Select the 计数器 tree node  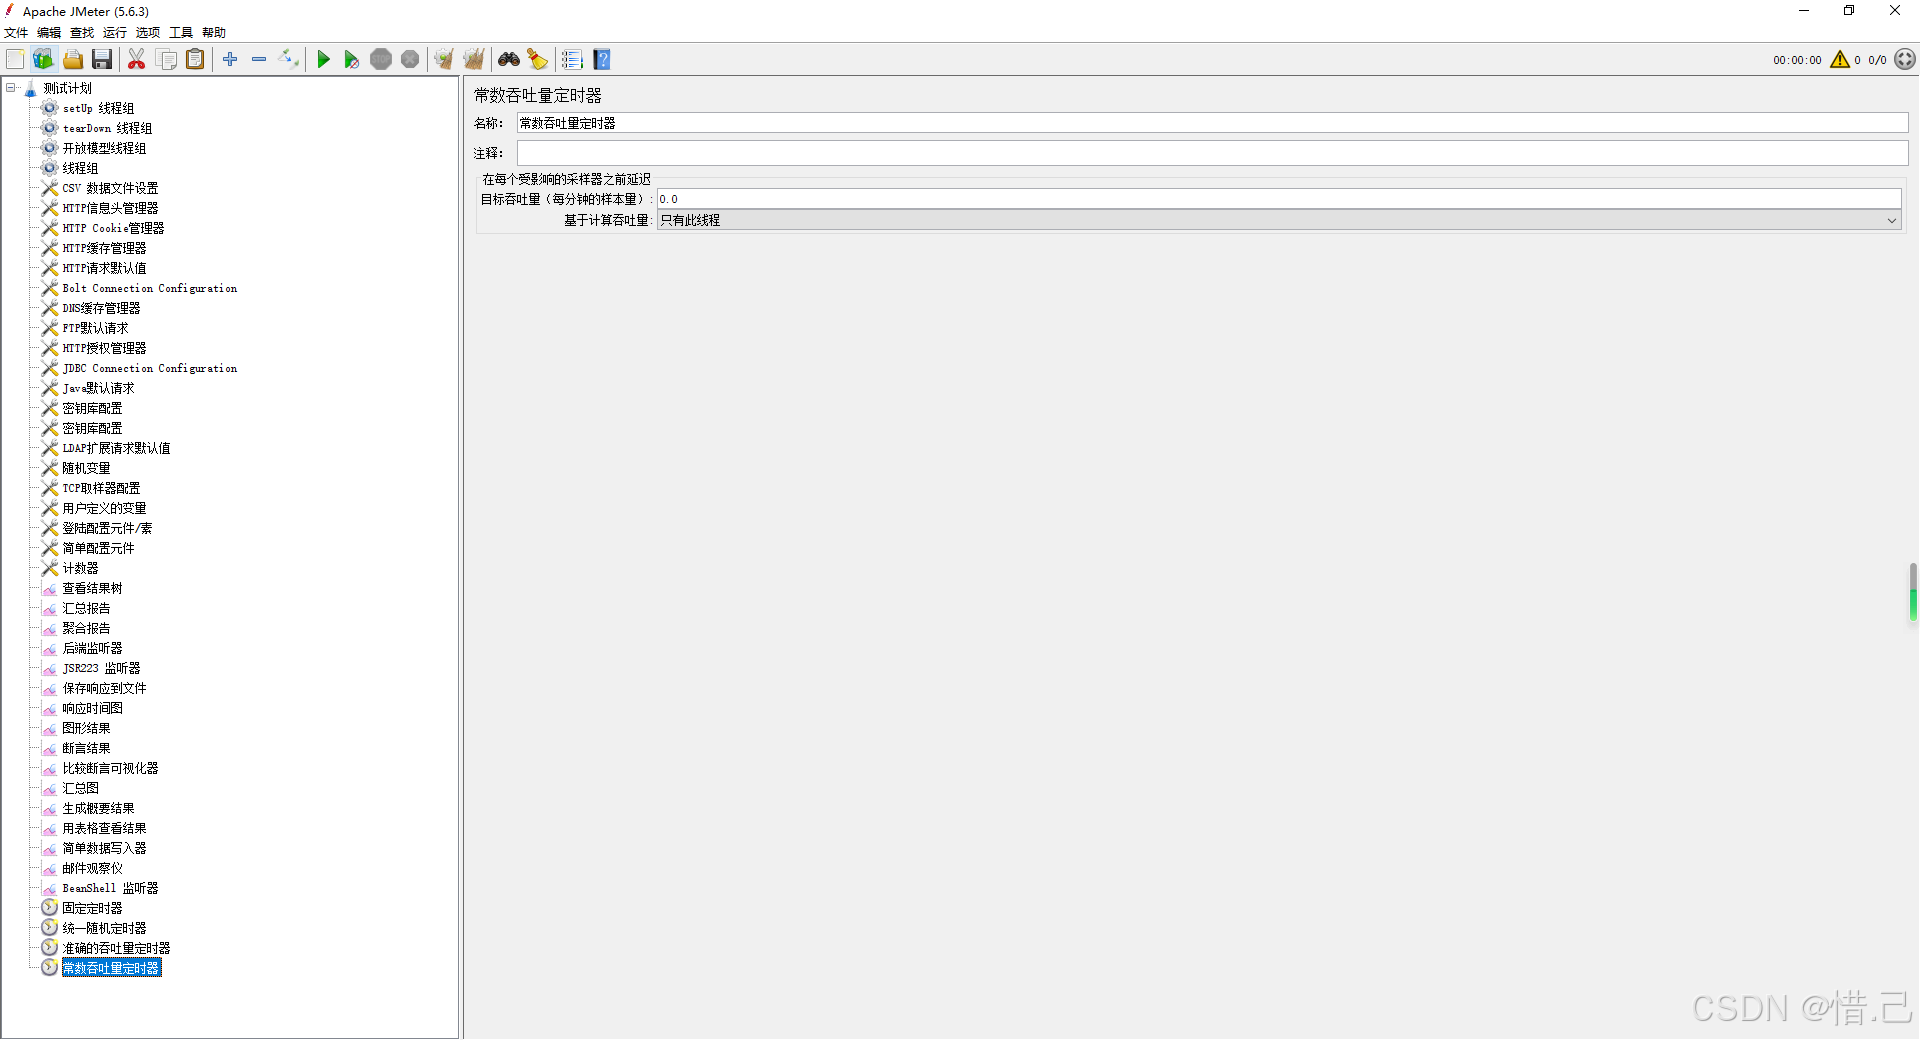[x=80, y=568]
